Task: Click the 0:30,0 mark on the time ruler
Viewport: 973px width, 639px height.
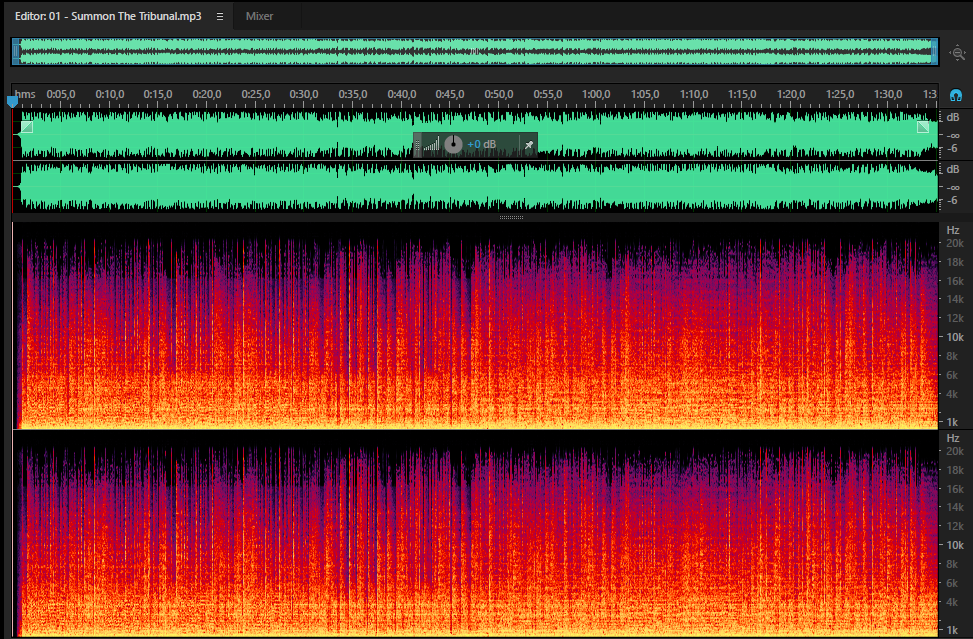Action: 304,94
